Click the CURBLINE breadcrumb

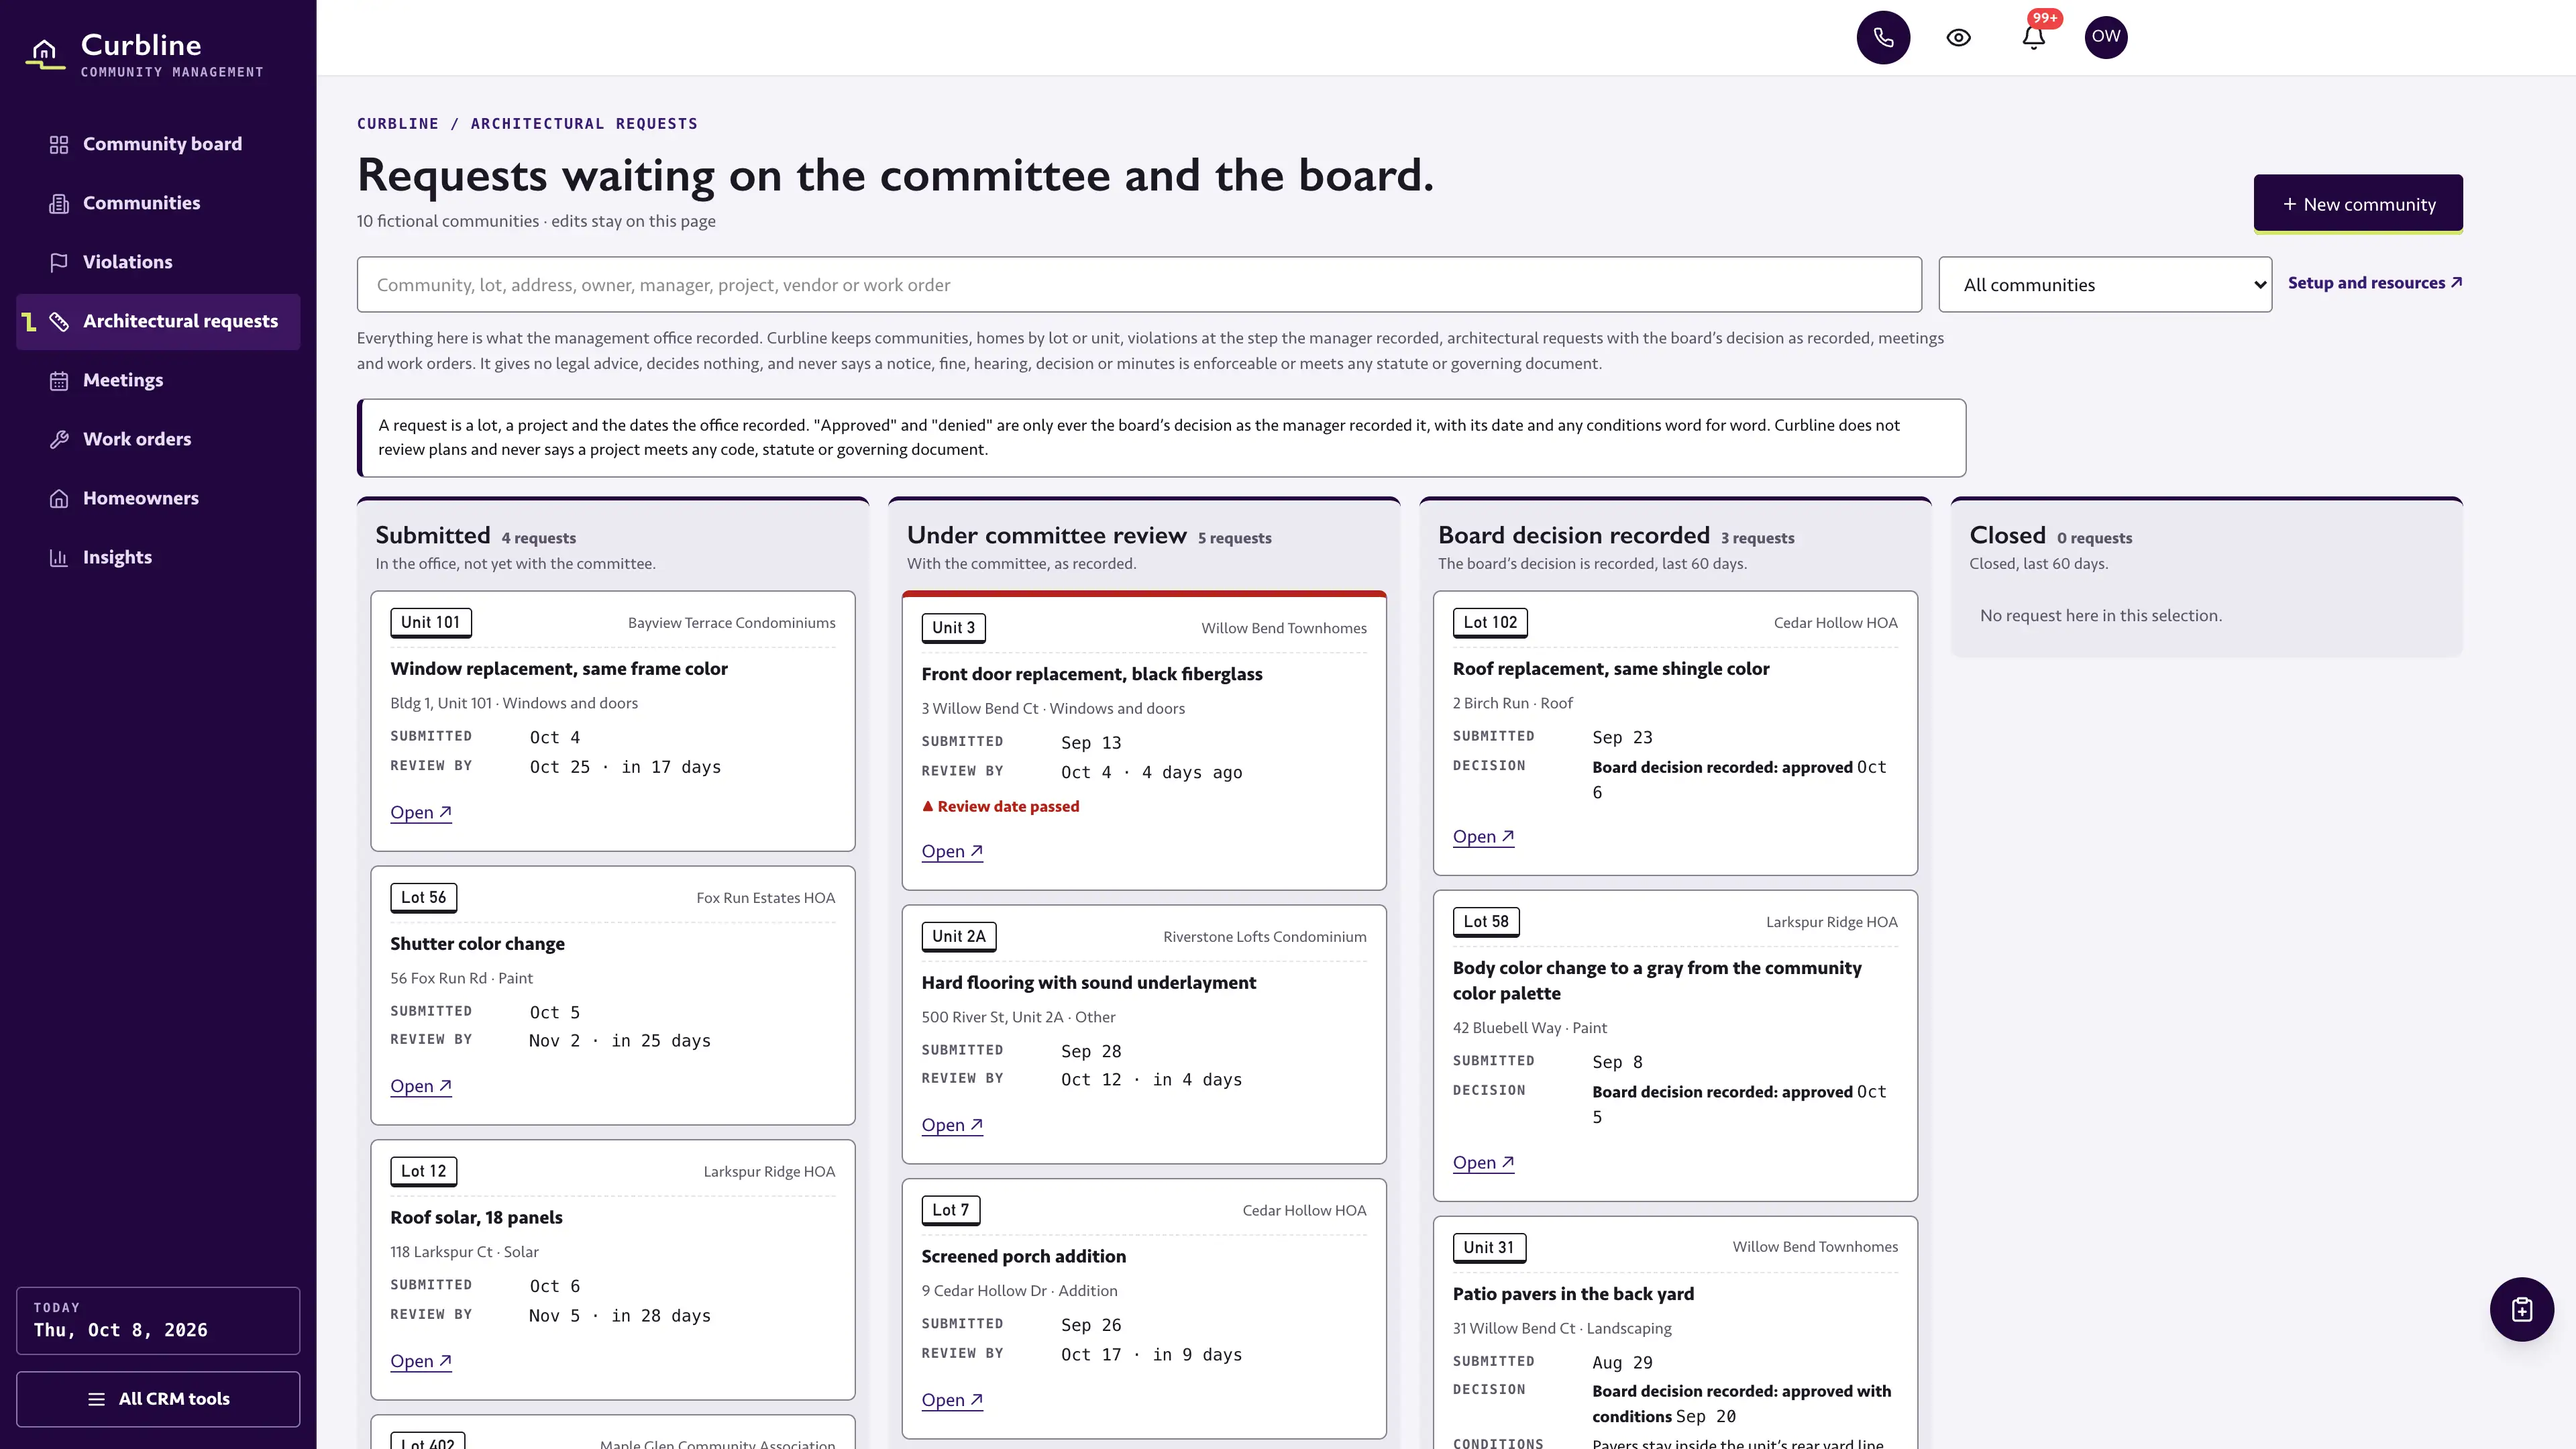point(398,124)
